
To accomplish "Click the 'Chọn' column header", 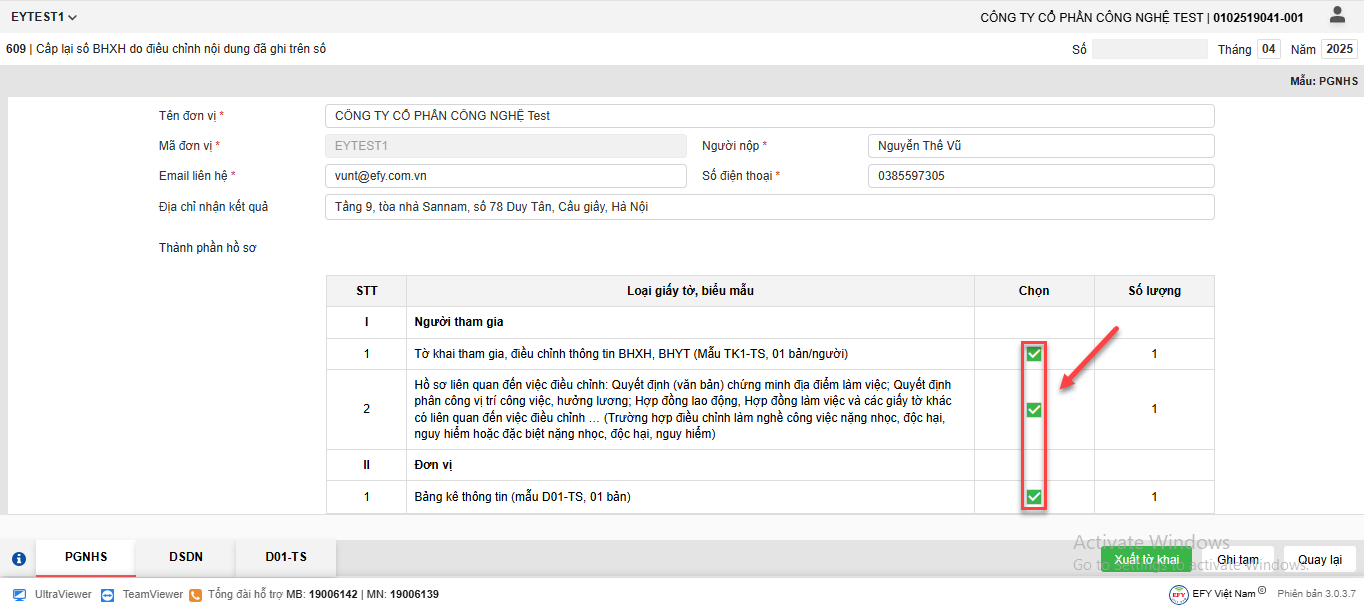I will (1034, 291).
